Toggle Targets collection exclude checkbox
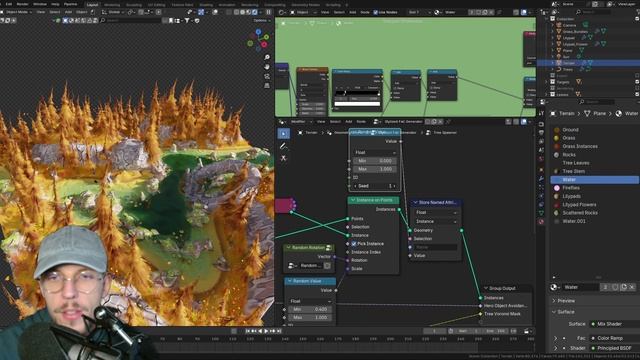This screenshot has width=640, height=360. pos(637,82)
